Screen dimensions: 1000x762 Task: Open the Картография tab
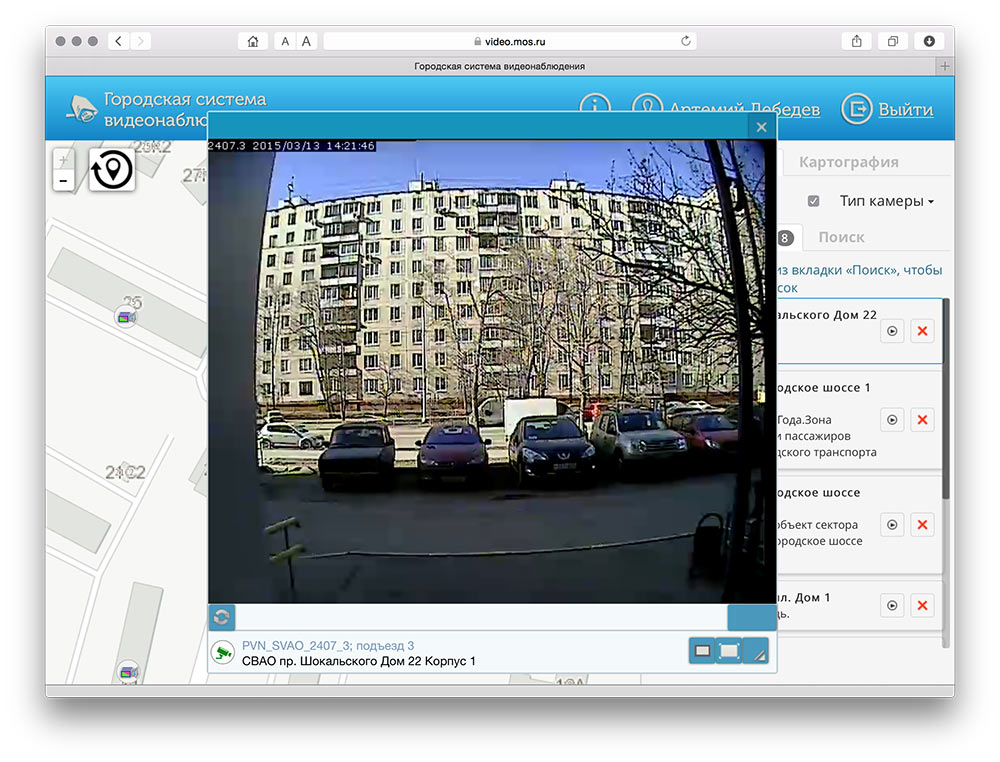849,162
